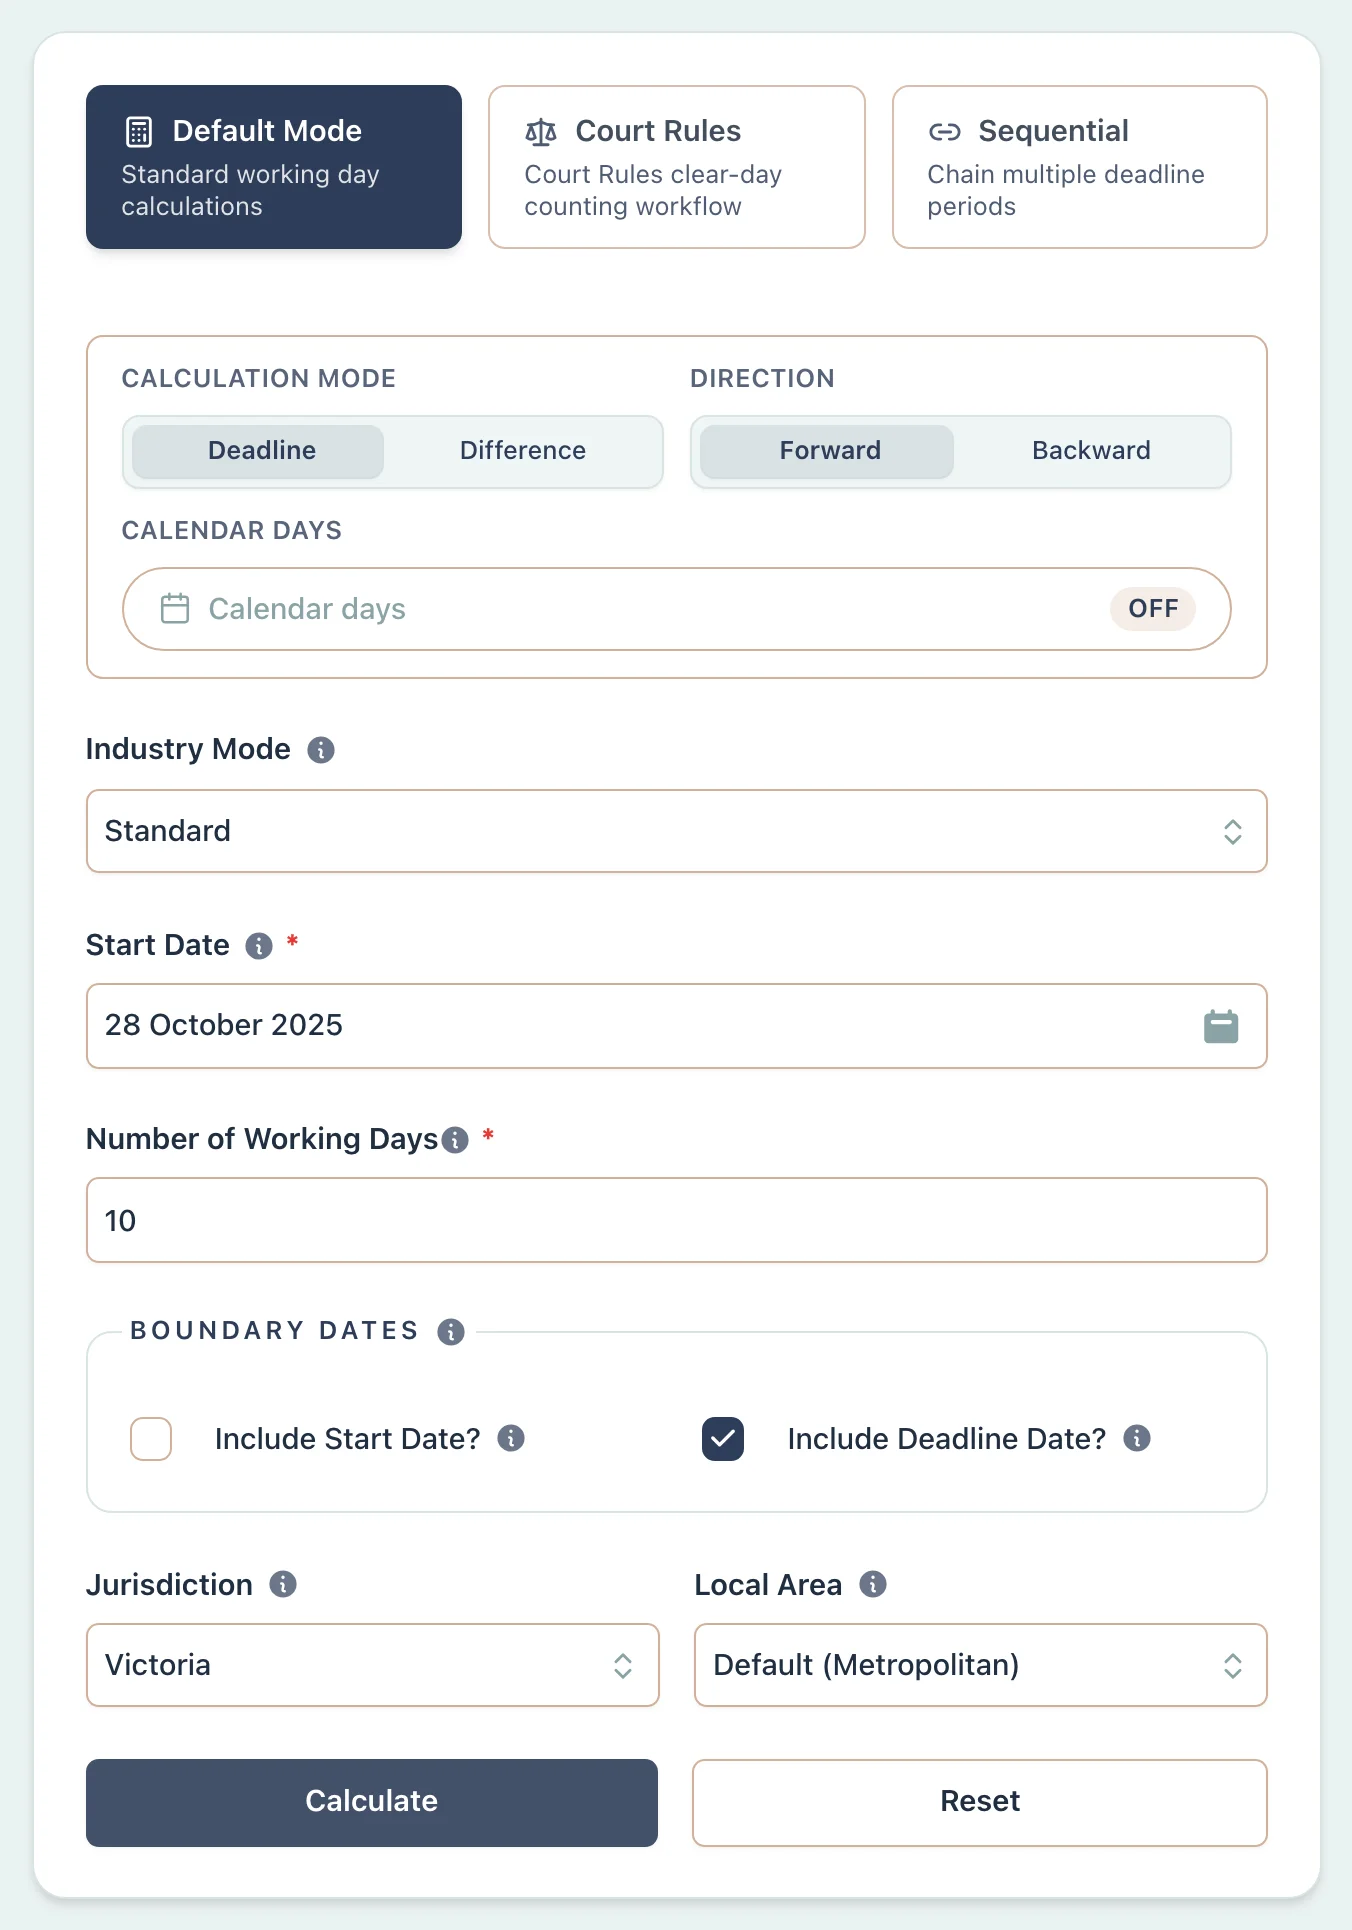Open the Industry Mode dropdown

click(676, 831)
